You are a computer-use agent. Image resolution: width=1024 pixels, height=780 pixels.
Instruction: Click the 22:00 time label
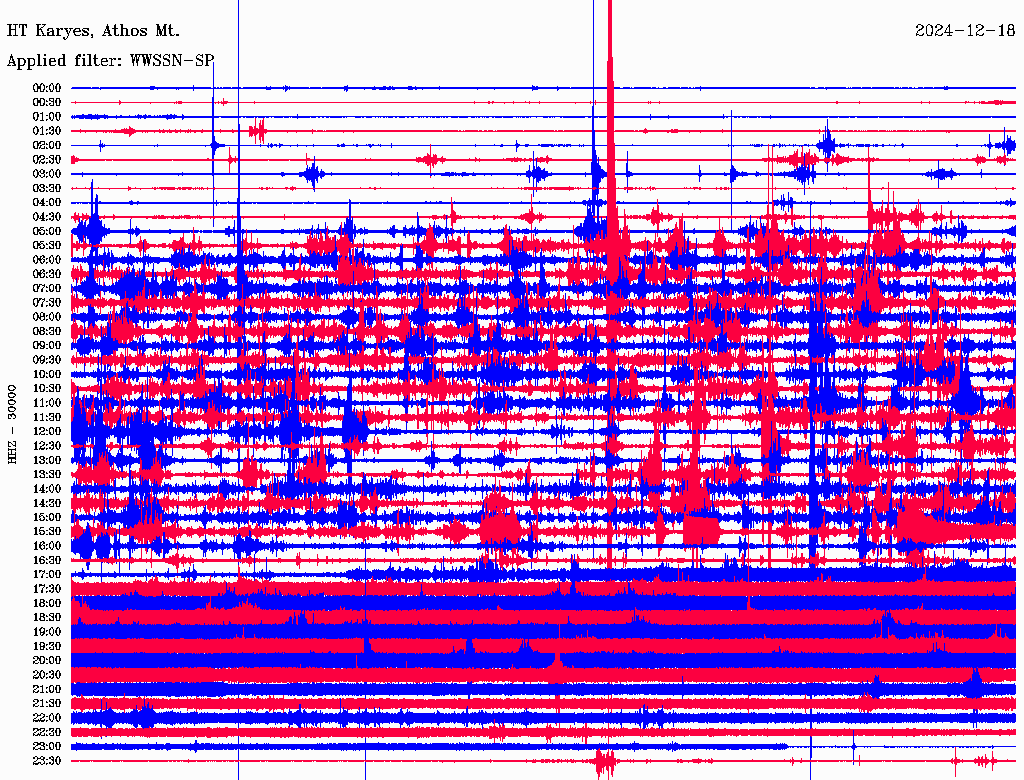47,717
